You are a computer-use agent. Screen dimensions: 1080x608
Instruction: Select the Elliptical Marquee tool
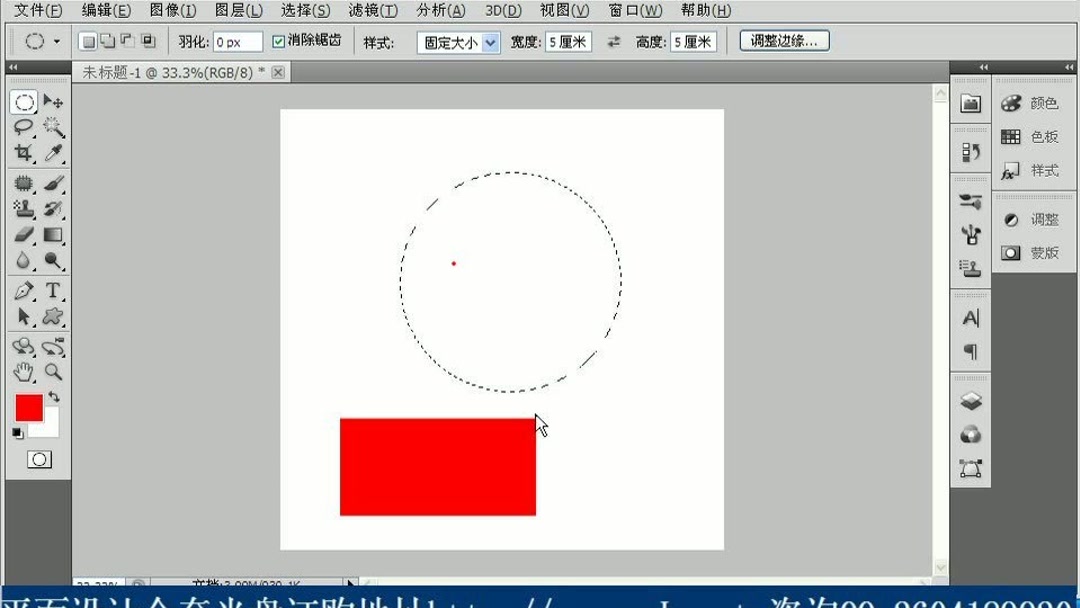point(27,101)
